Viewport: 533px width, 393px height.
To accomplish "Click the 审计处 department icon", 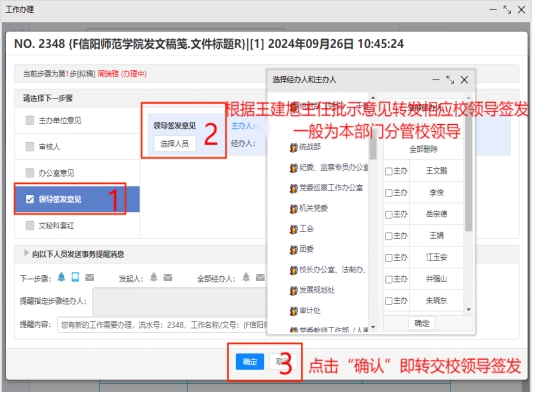I will pos(293,311).
